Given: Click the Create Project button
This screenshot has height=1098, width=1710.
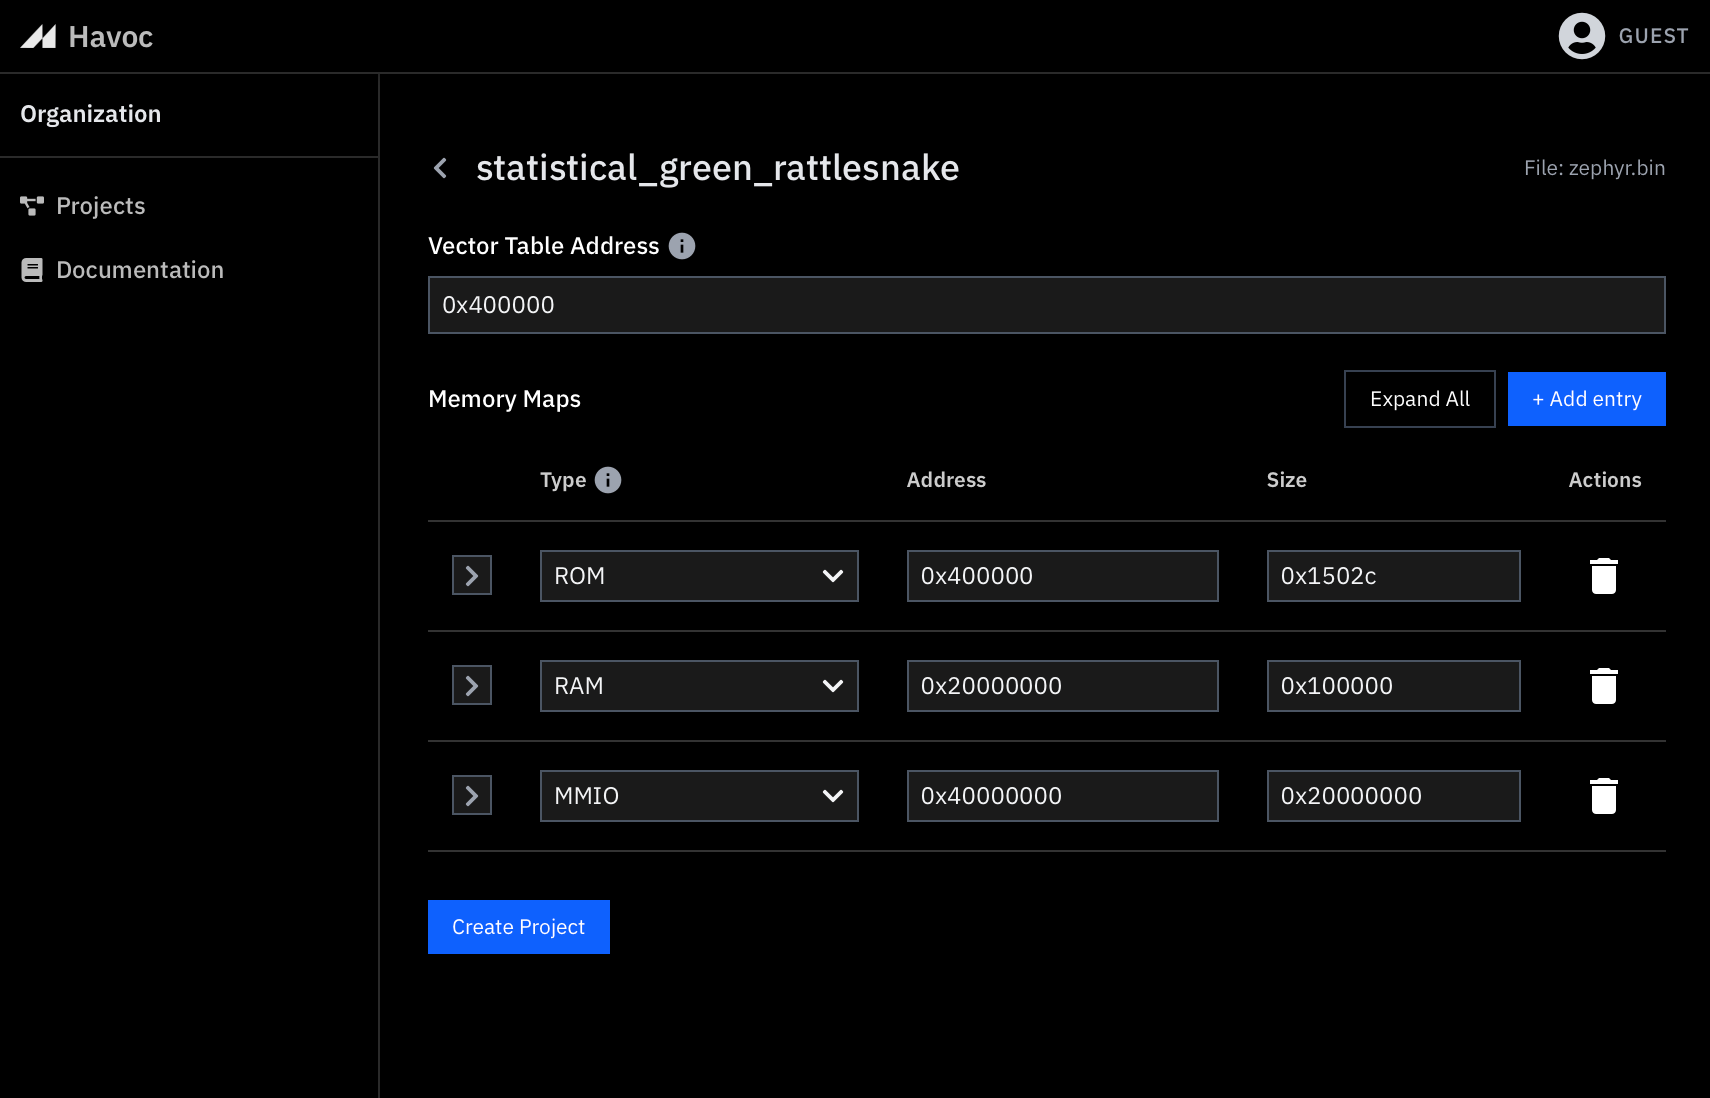Looking at the screenshot, I should pos(519,927).
